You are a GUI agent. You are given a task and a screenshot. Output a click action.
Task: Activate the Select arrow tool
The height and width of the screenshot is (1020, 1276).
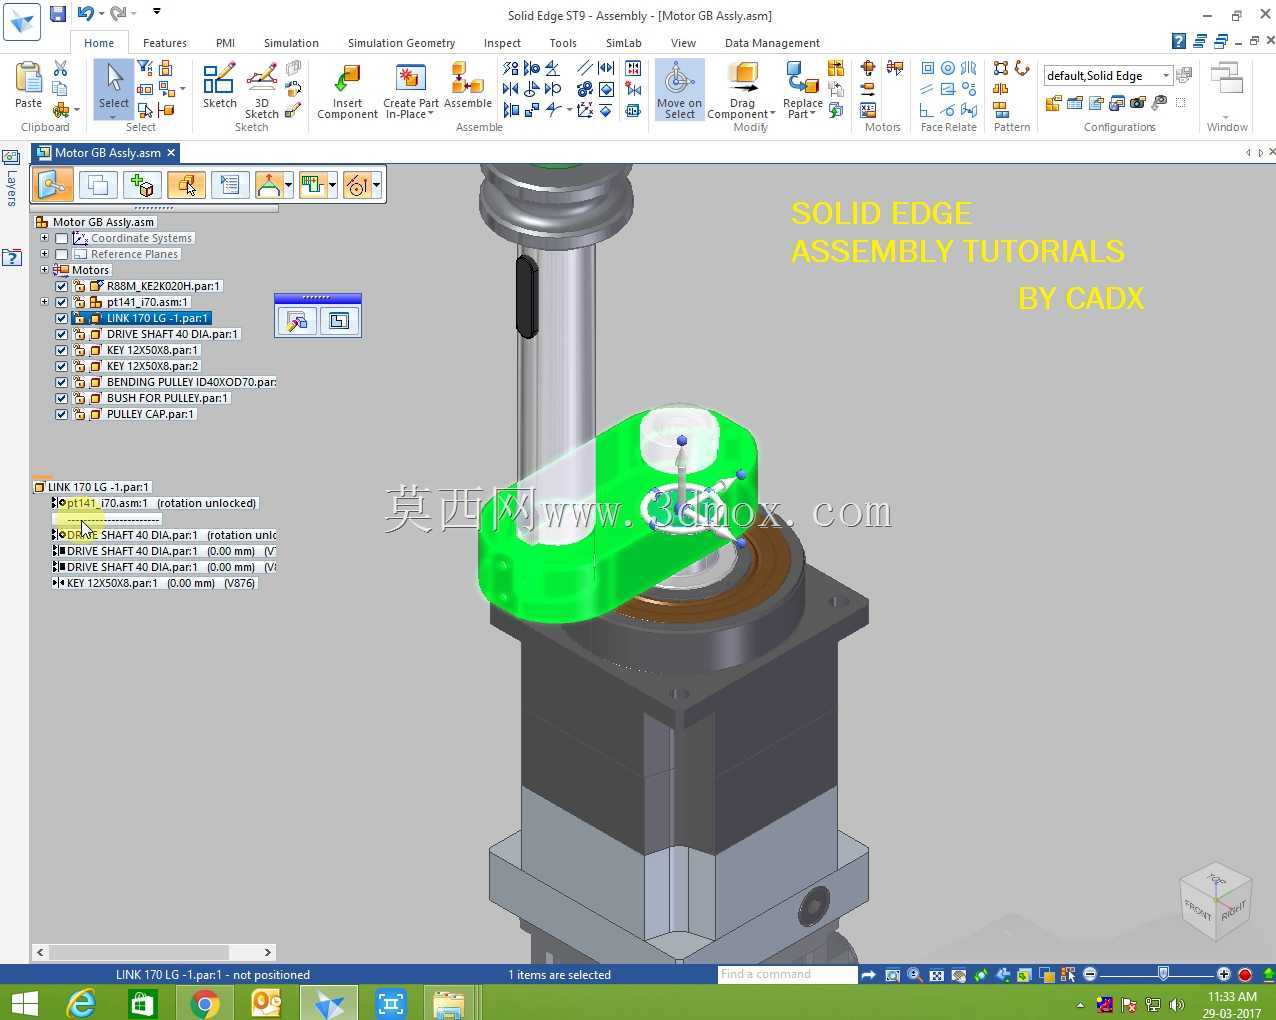(113, 86)
